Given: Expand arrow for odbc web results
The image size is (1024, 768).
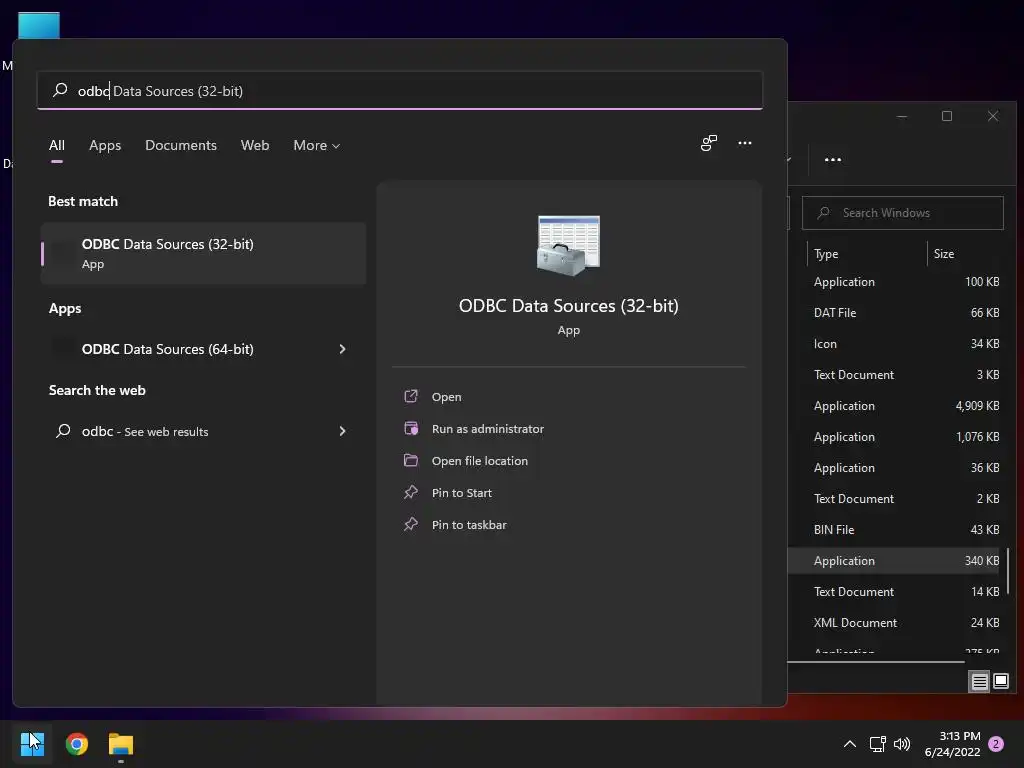Looking at the screenshot, I should pos(342,431).
